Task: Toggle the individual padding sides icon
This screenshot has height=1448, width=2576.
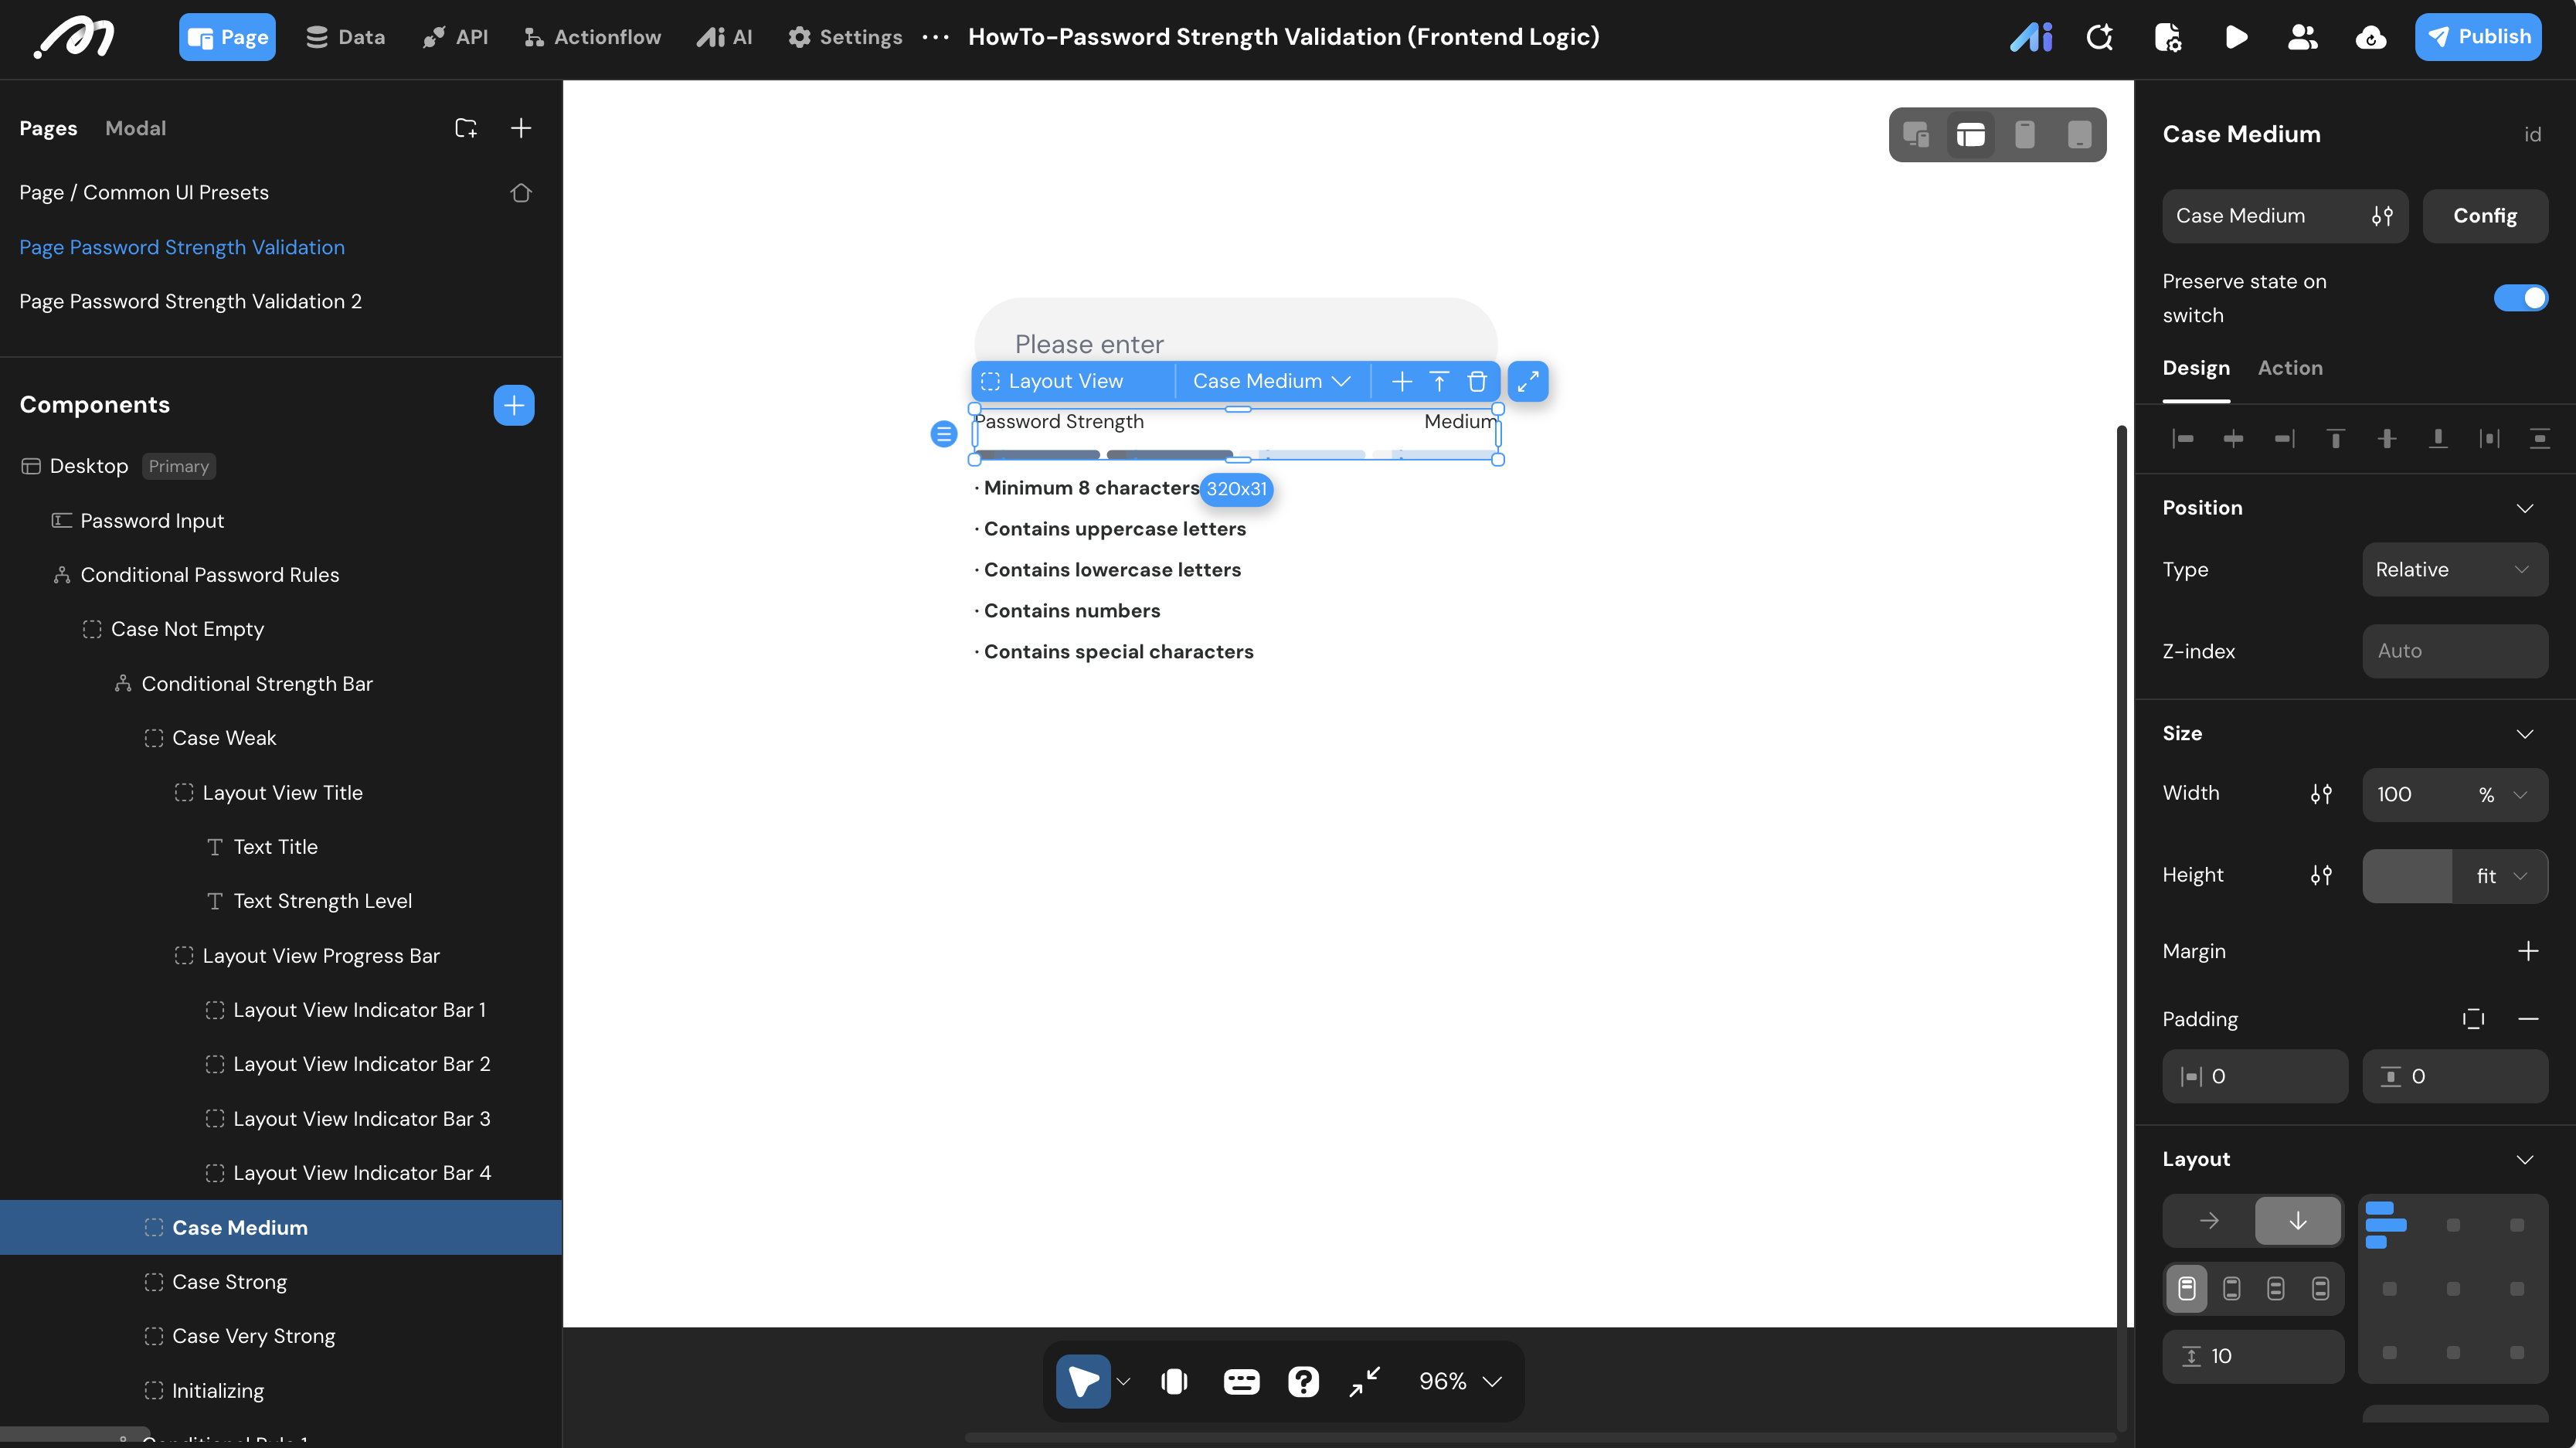Action: [2473, 1019]
